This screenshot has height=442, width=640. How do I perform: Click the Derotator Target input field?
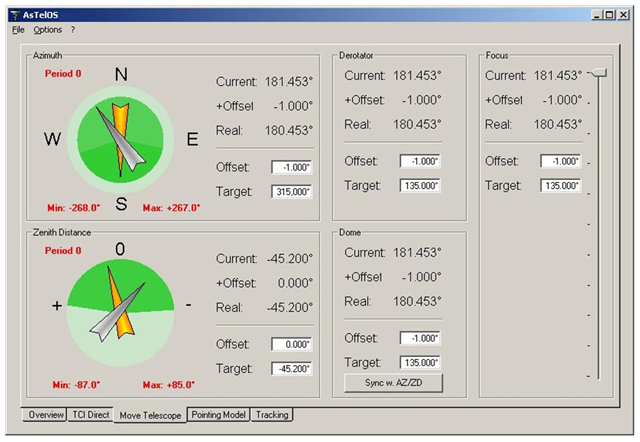click(x=420, y=185)
